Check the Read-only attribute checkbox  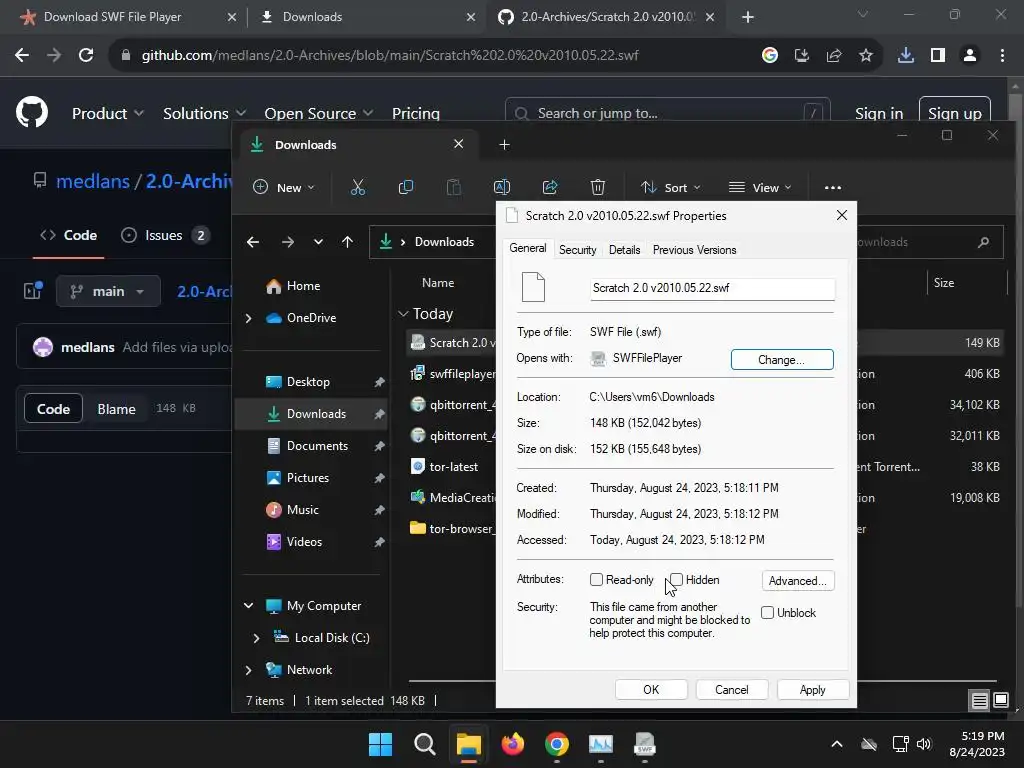[x=596, y=579]
